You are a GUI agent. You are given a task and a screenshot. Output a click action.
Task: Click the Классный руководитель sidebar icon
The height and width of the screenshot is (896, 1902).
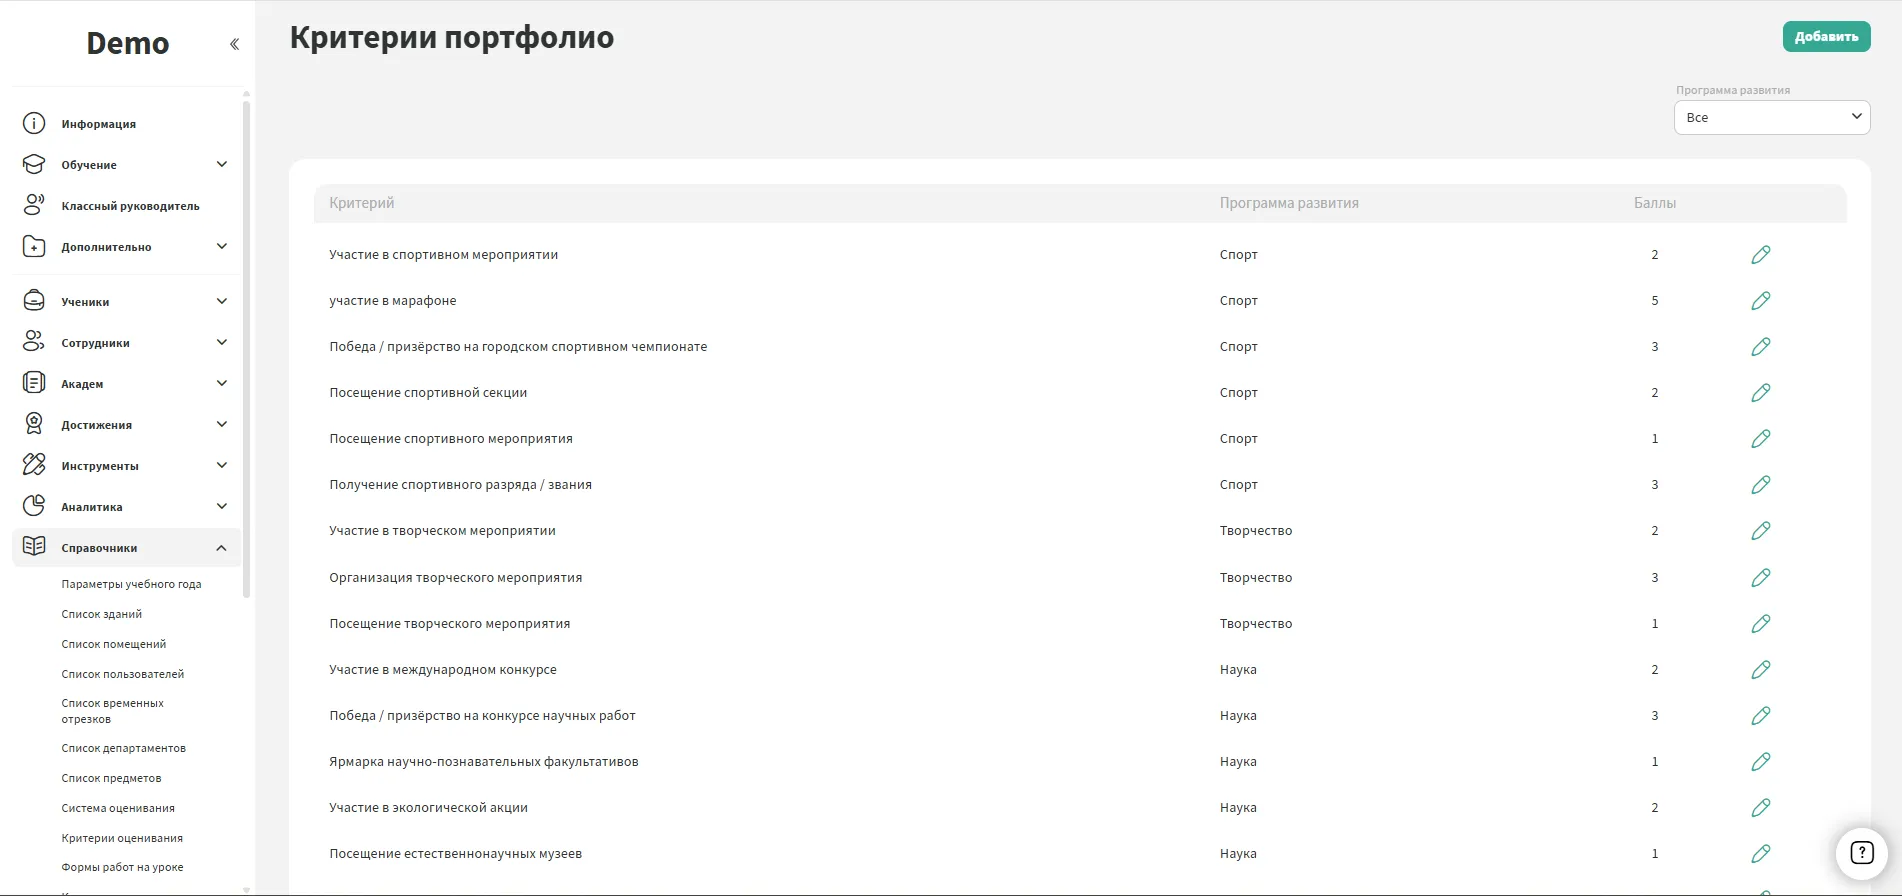pos(34,206)
